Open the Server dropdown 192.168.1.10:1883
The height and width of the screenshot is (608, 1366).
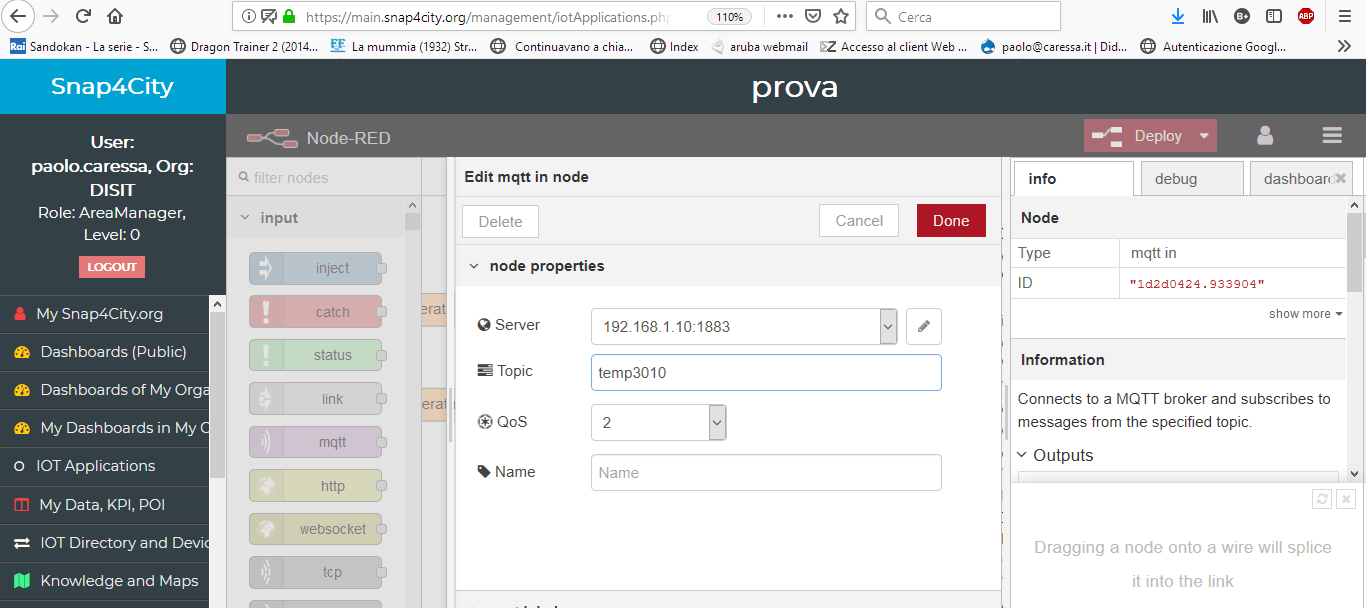744,326
